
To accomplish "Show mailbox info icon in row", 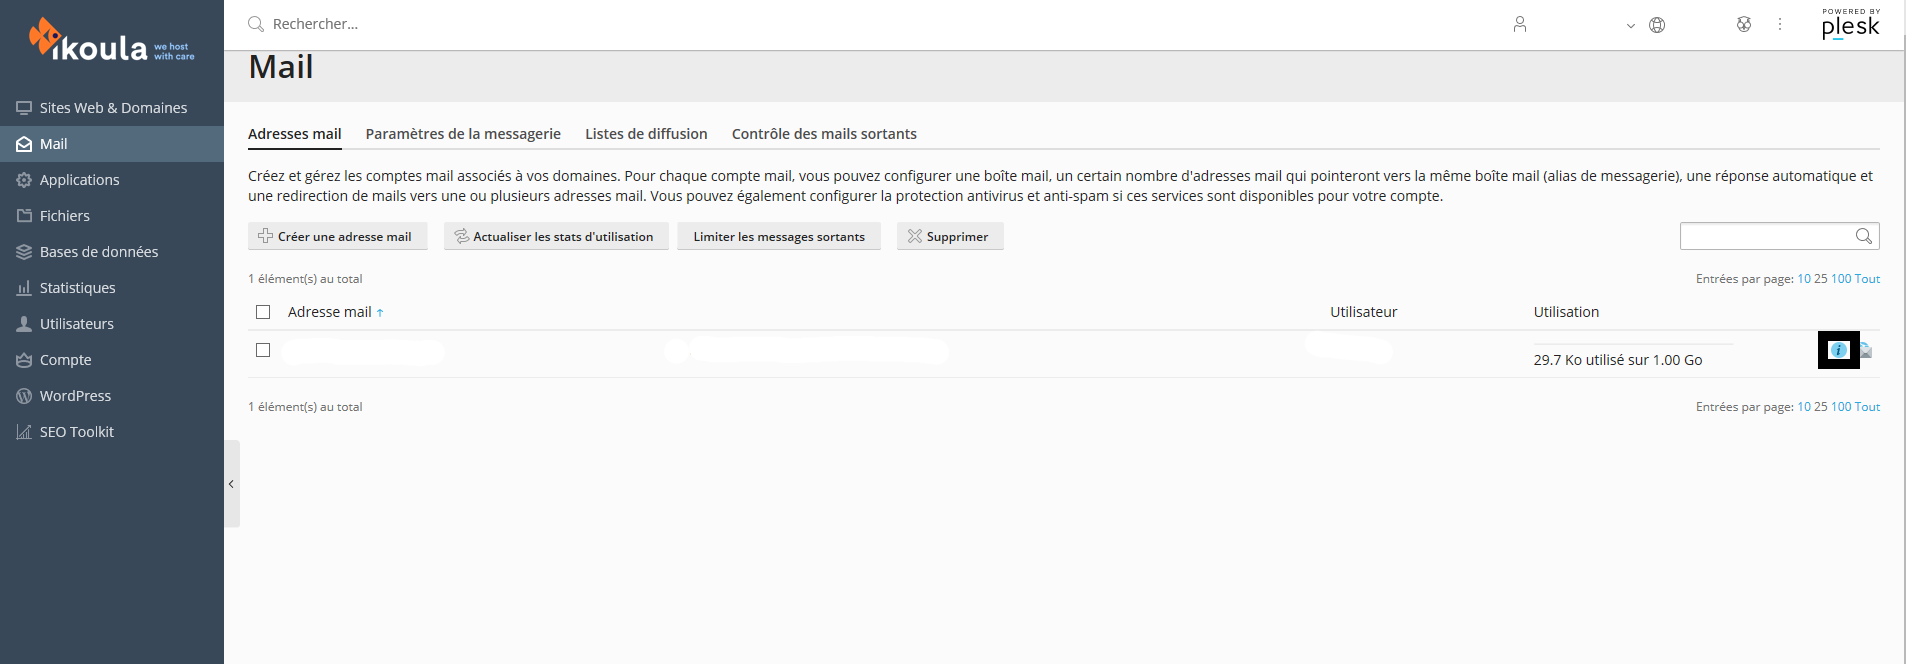I will tap(1838, 350).
